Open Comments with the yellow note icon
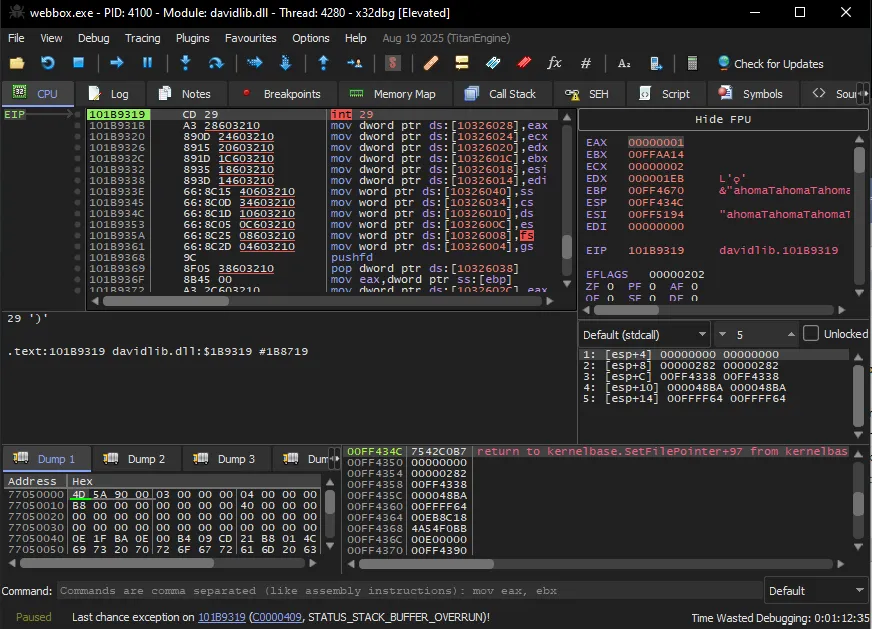The image size is (872, 629). (462, 63)
